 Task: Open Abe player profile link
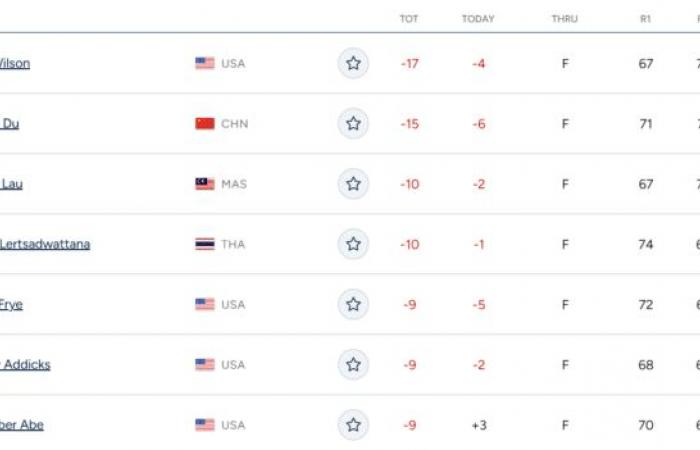pos(22,425)
